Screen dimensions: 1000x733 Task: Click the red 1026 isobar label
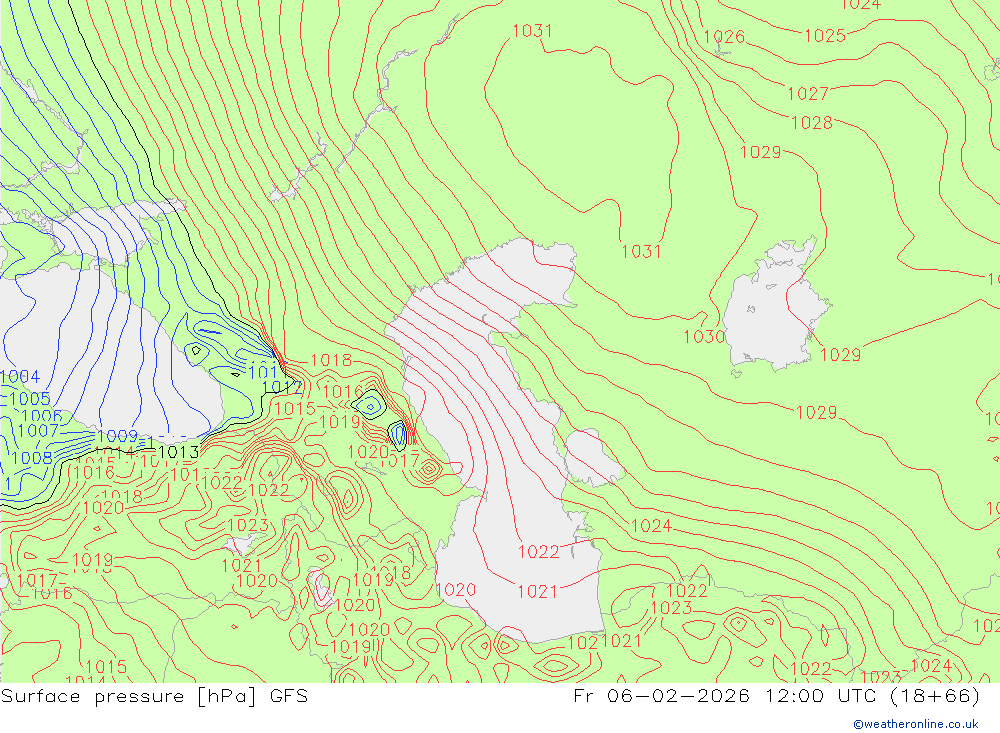tap(724, 37)
